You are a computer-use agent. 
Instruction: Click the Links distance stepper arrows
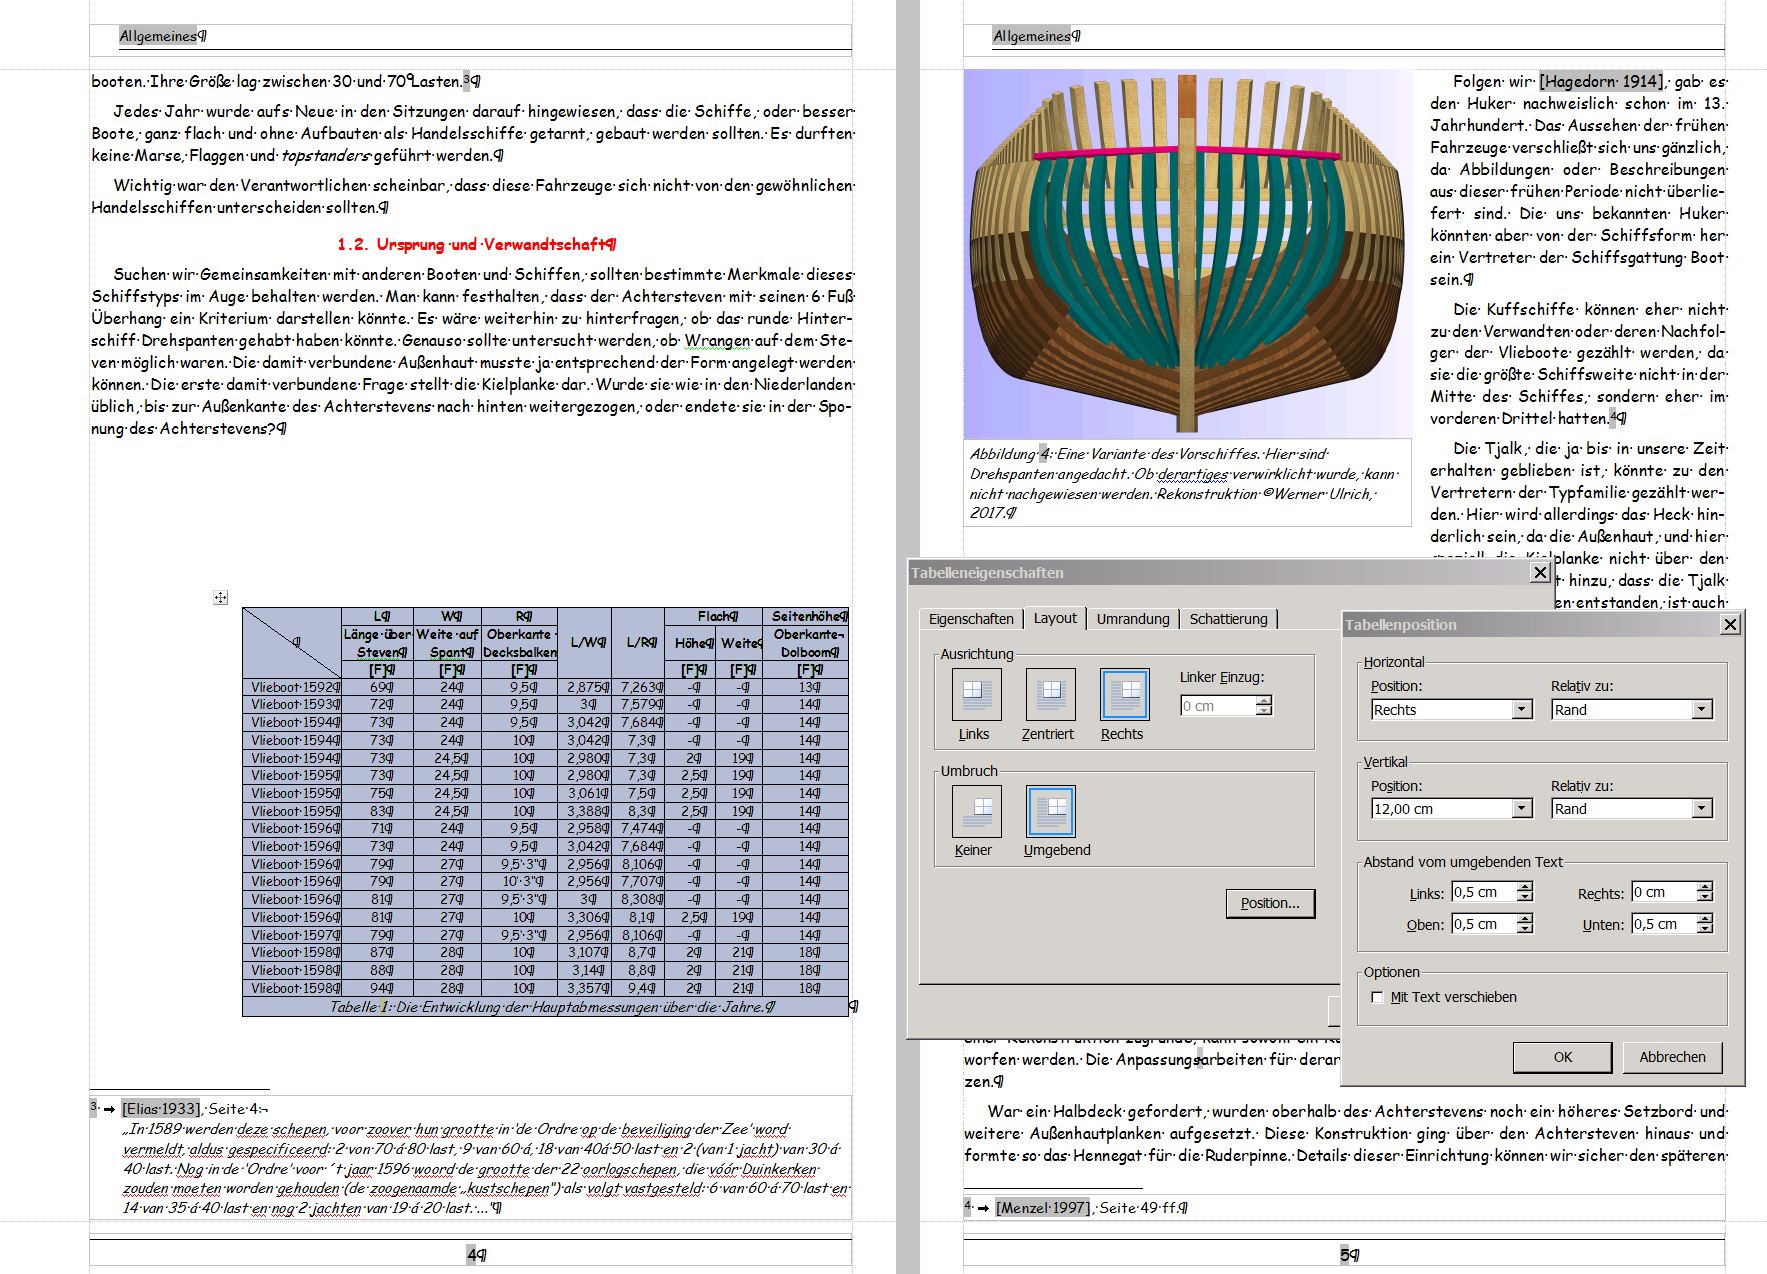(1524, 892)
